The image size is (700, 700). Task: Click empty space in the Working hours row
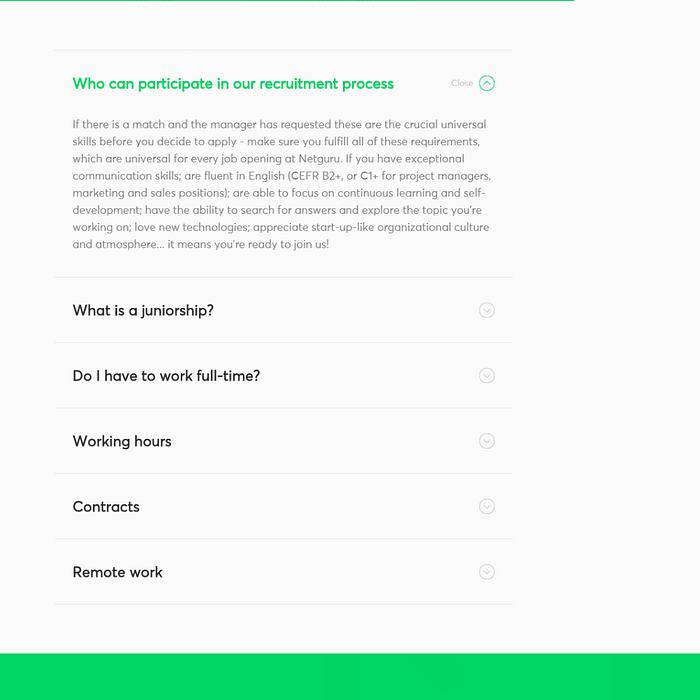(324, 441)
